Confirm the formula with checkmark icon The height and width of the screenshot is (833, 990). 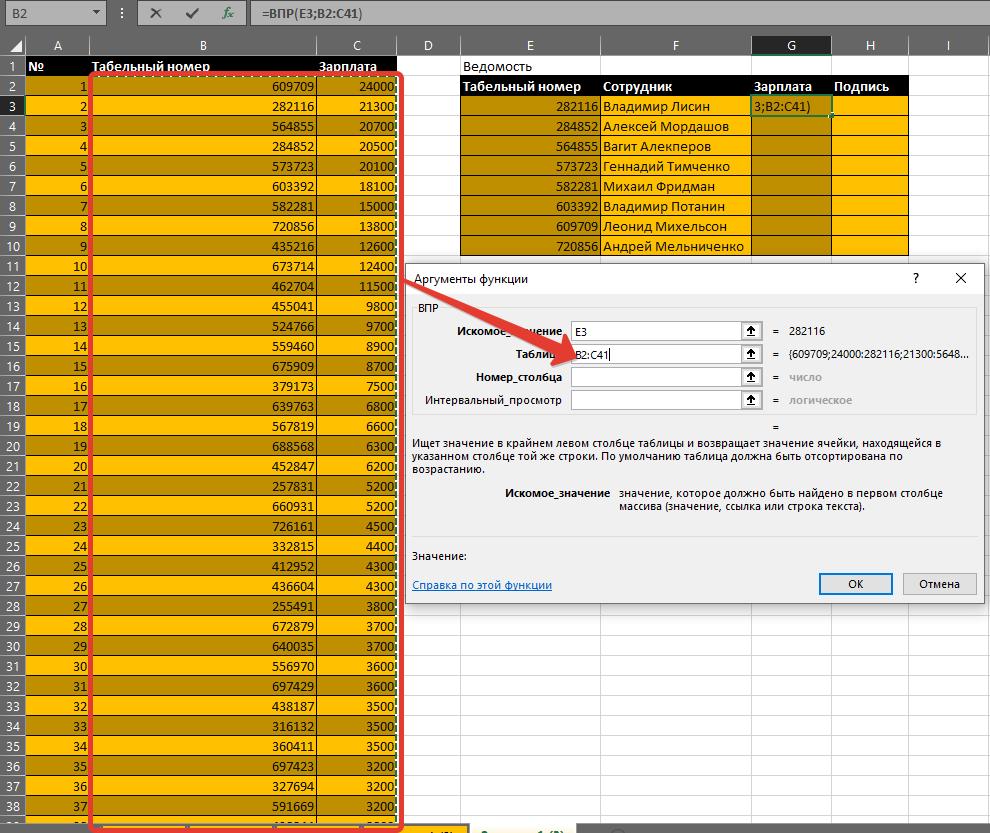pos(192,13)
